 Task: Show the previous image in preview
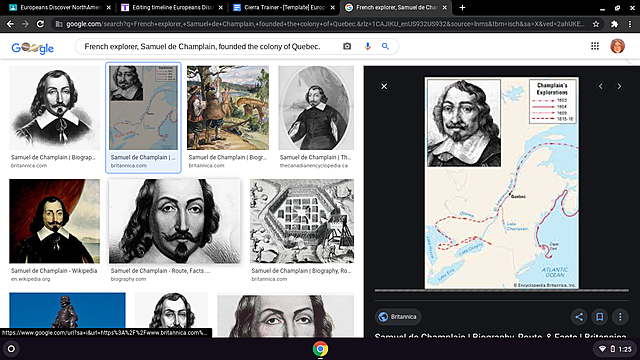click(x=600, y=86)
